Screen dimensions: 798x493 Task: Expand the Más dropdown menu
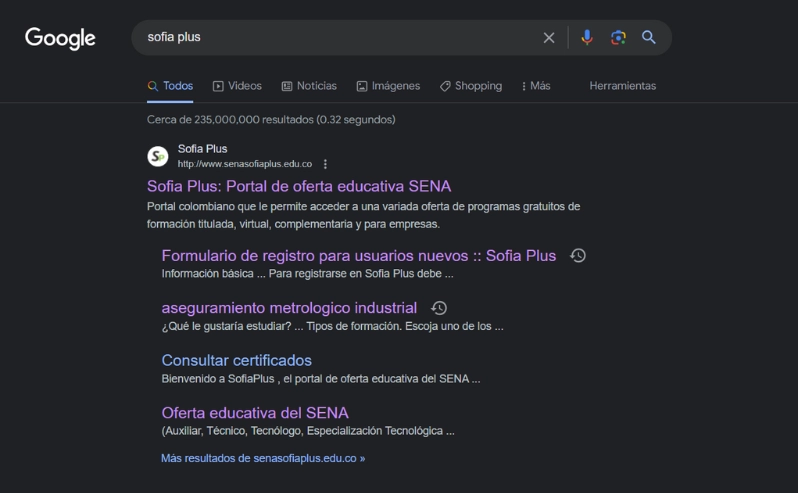(x=536, y=86)
